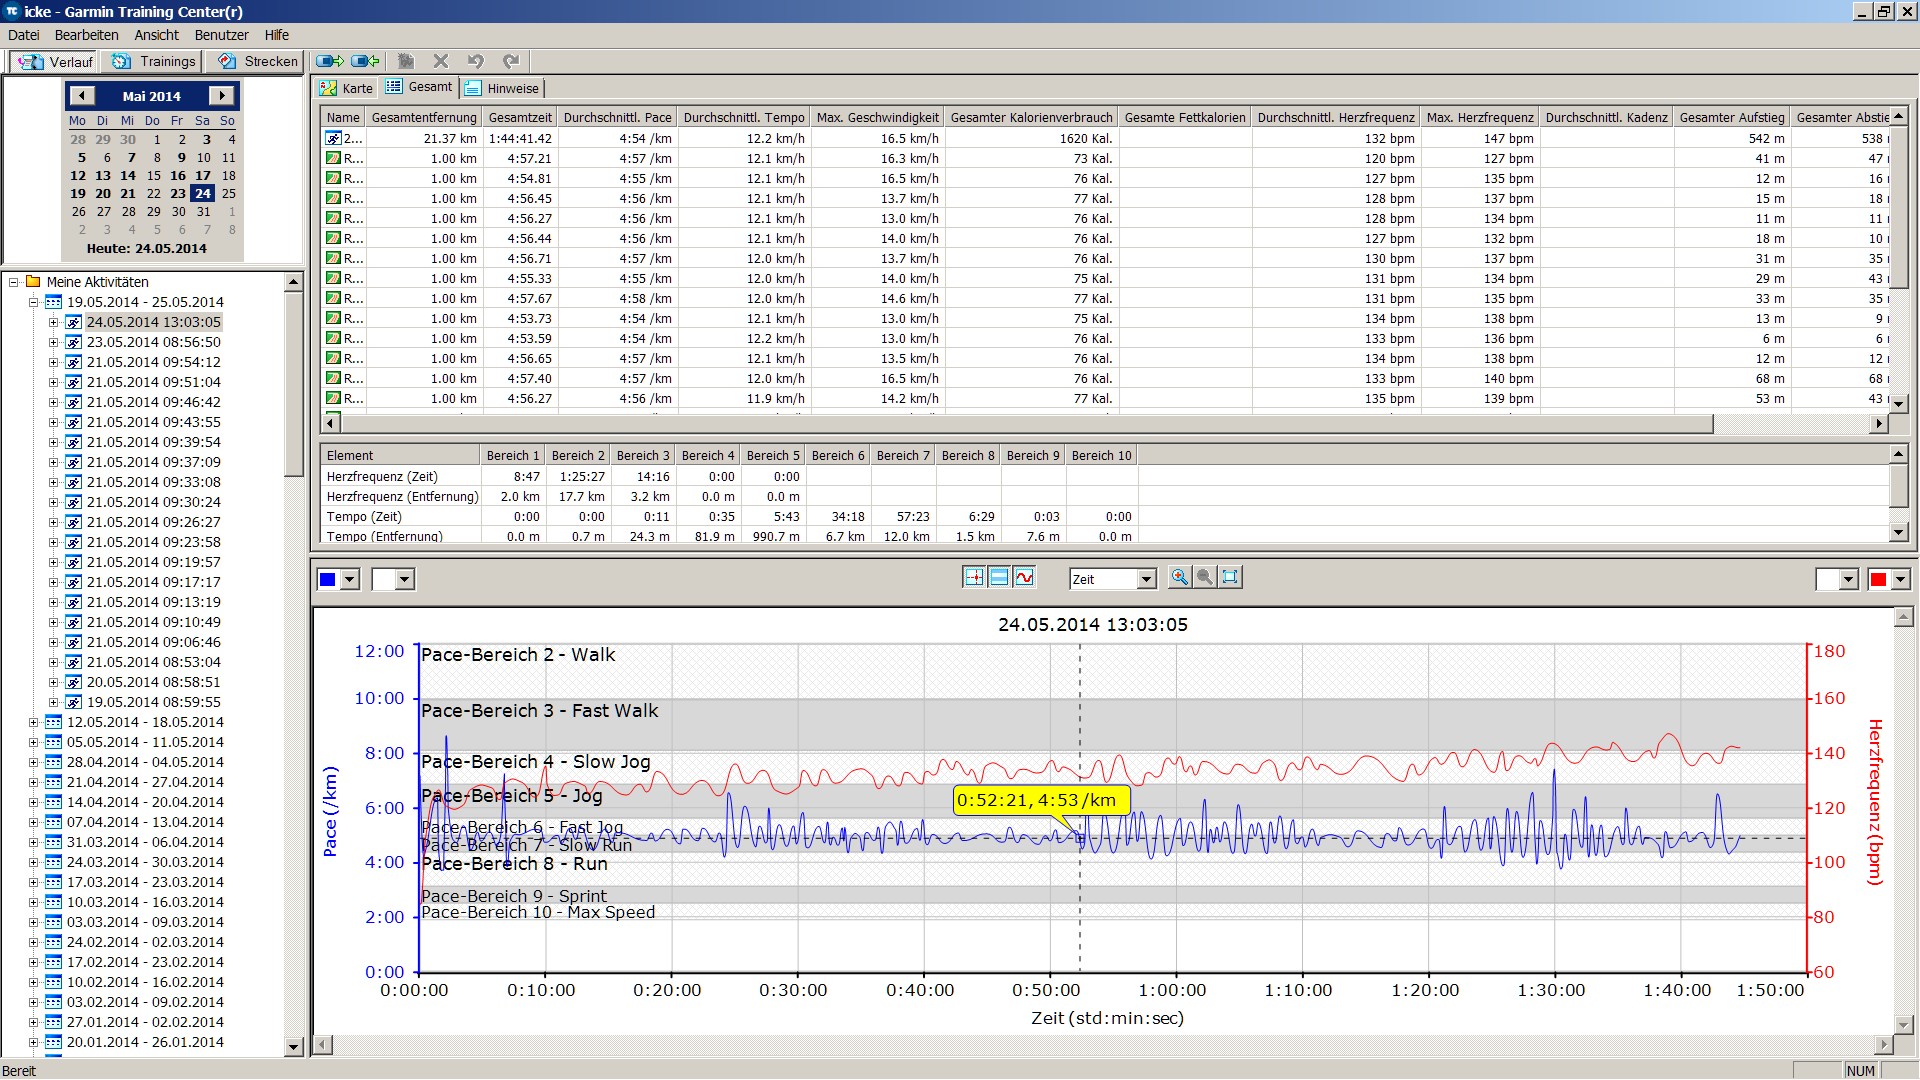Open the red heart-rate color swatch dropdown
The height and width of the screenshot is (1080, 1920).
pyautogui.click(x=1900, y=579)
